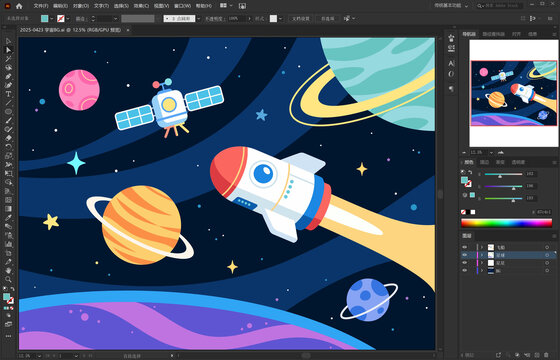Open Edit Toolbar three-dots button
This screenshot has width=560, height=360.
[9, 336]
